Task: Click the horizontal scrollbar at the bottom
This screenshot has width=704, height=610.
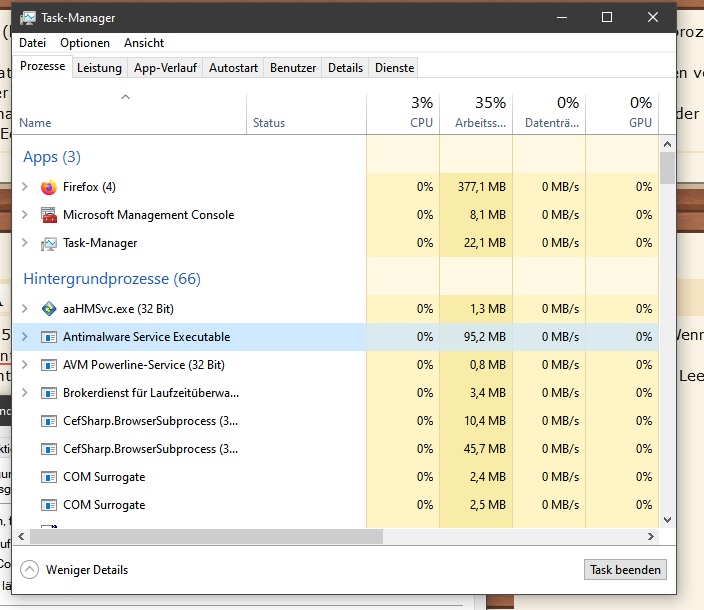Action: (x=200, y=537)
